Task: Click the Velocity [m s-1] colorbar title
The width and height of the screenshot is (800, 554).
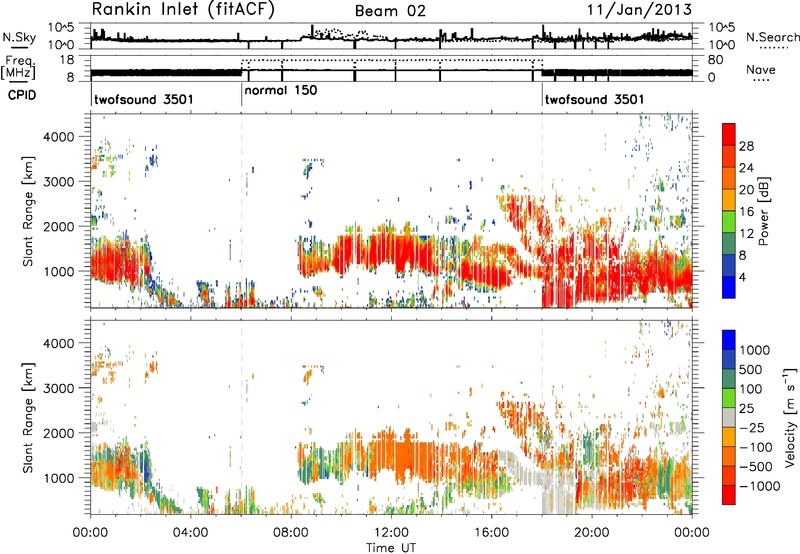Action: pos(790,417)
